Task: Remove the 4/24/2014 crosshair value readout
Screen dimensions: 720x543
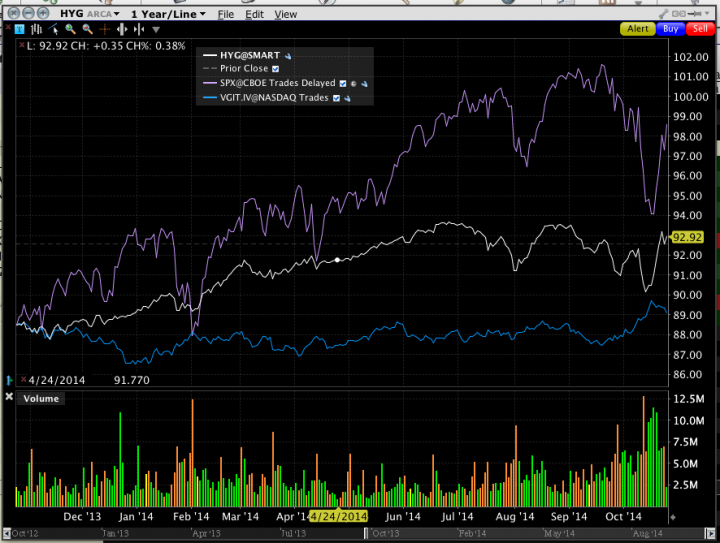Action: [24, 379]
